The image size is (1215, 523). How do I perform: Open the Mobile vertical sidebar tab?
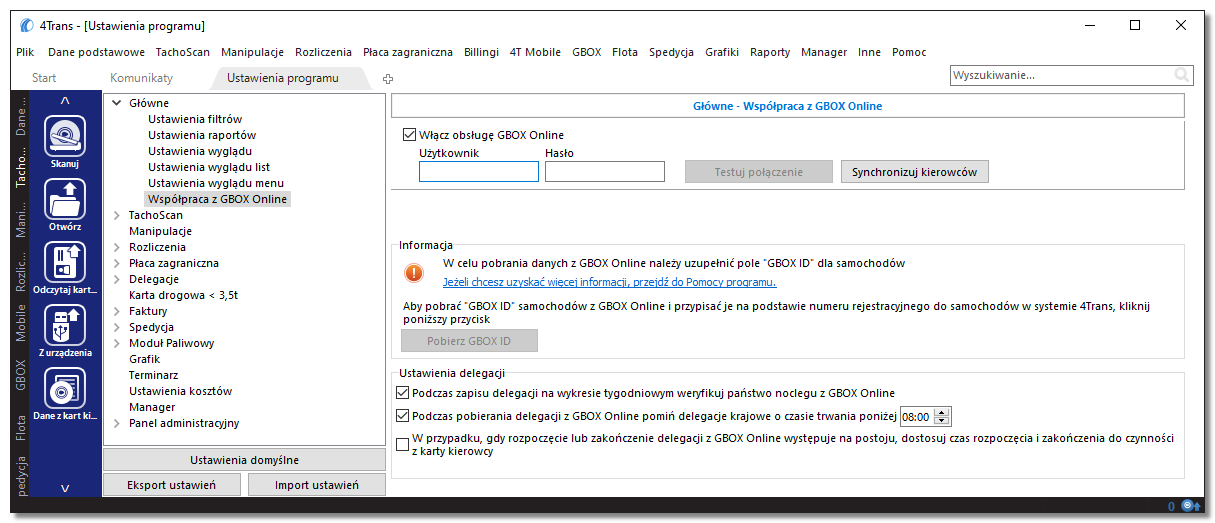point(20,321)
